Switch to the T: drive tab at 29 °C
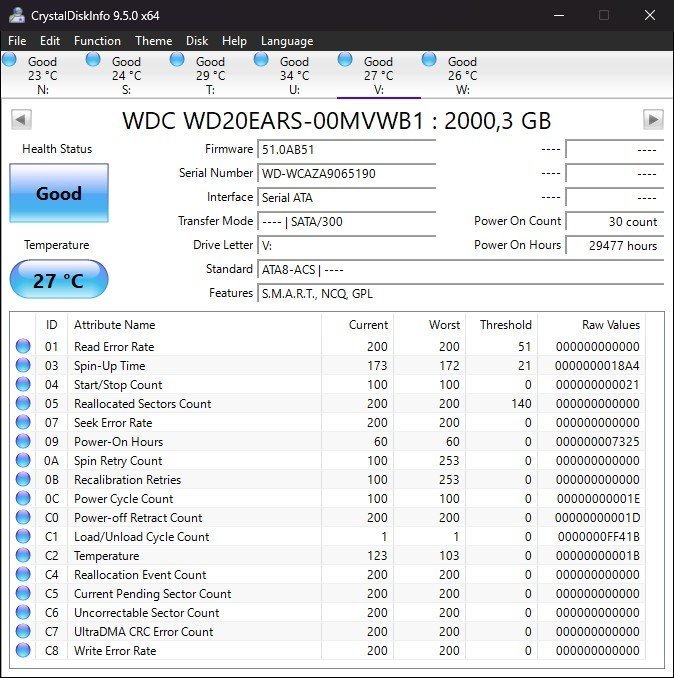This screenshot has width=674, height=678. coord(210,75)
